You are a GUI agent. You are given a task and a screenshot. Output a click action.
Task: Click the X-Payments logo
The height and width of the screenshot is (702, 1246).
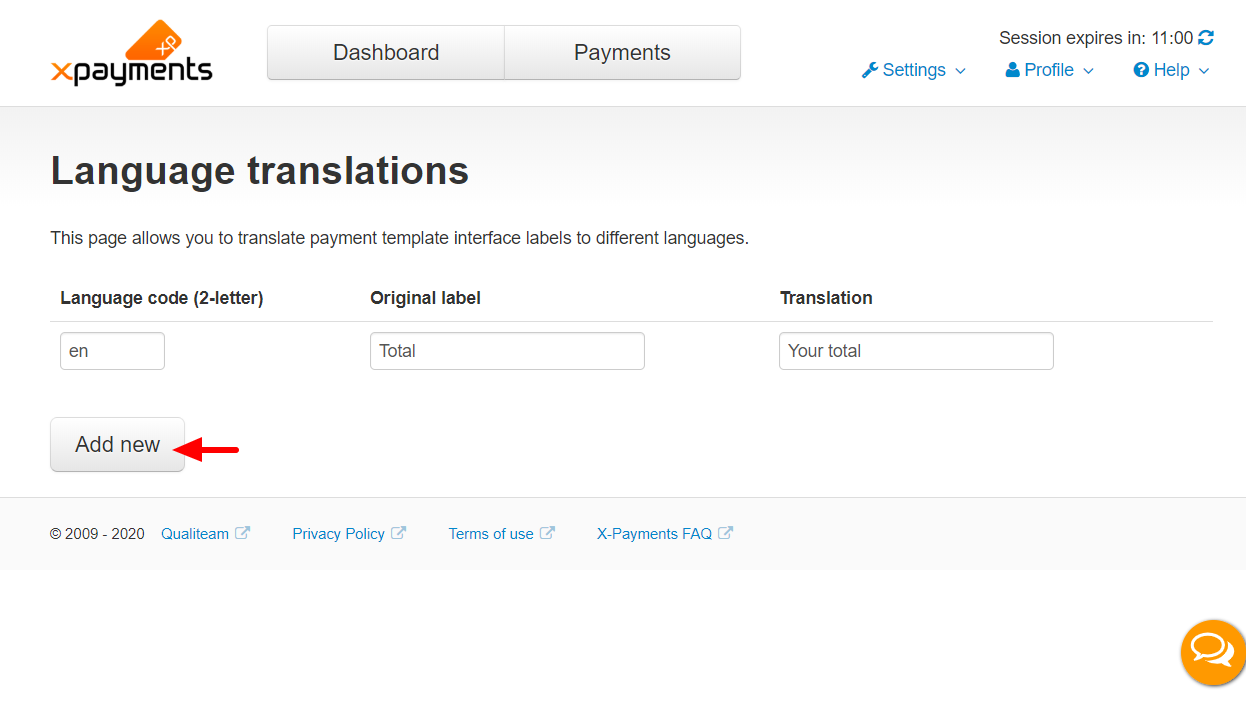coord(131,53)
